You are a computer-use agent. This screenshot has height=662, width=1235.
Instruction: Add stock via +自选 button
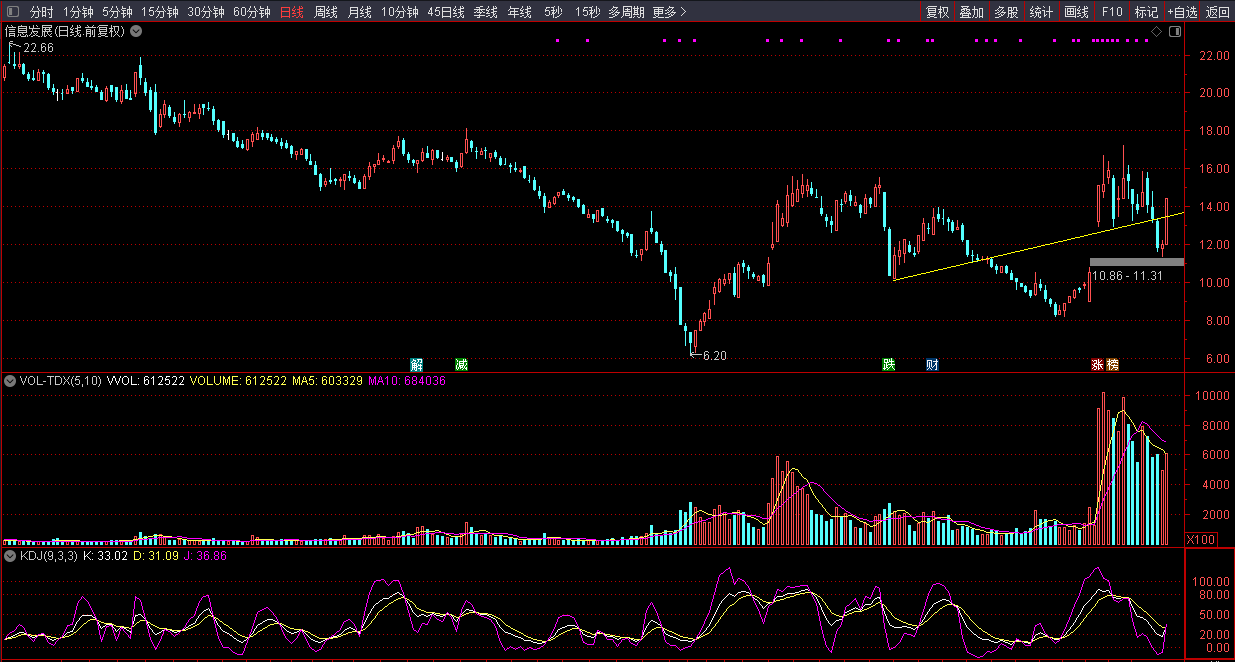pos(1181,12)
